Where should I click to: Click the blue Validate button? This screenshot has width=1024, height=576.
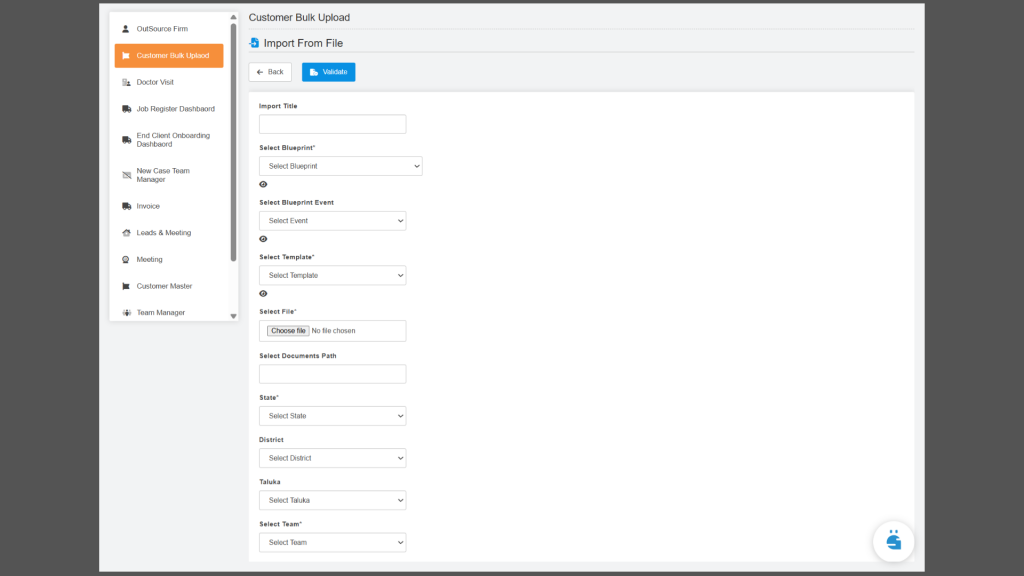click(x=328, y=72)
